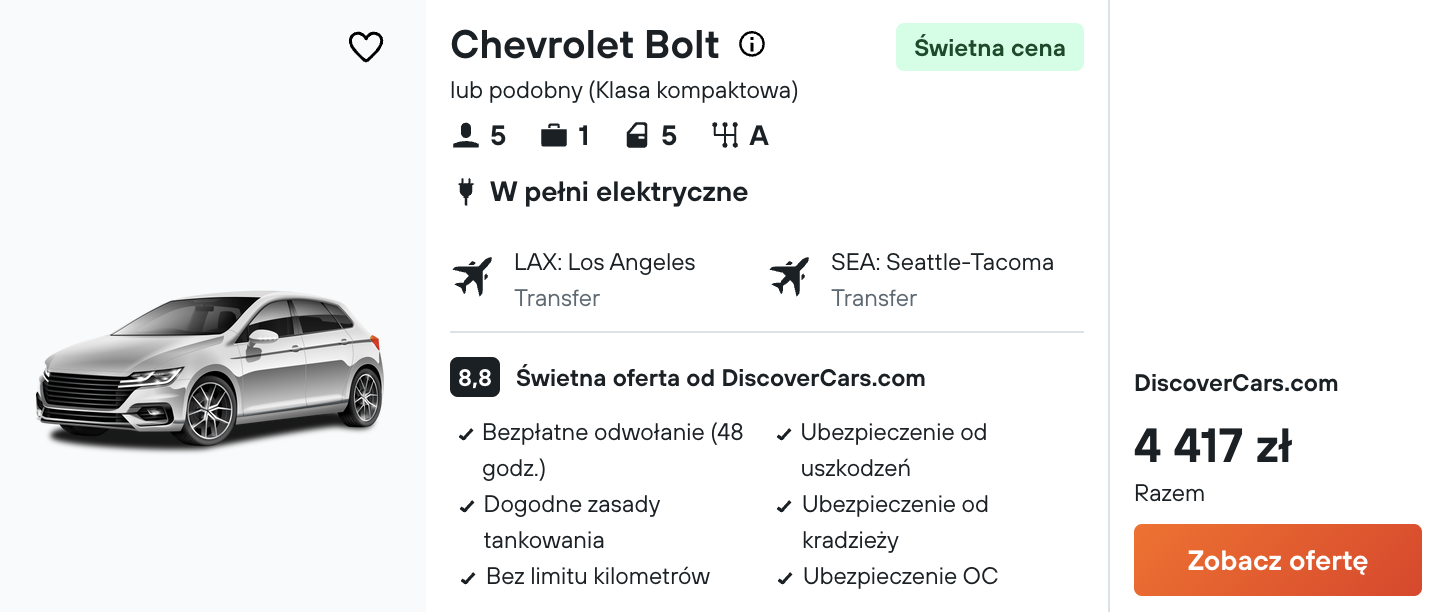Click the LAX pickup airplane icon
Viewport: 1442px width, 612px height.
point(472,277)
